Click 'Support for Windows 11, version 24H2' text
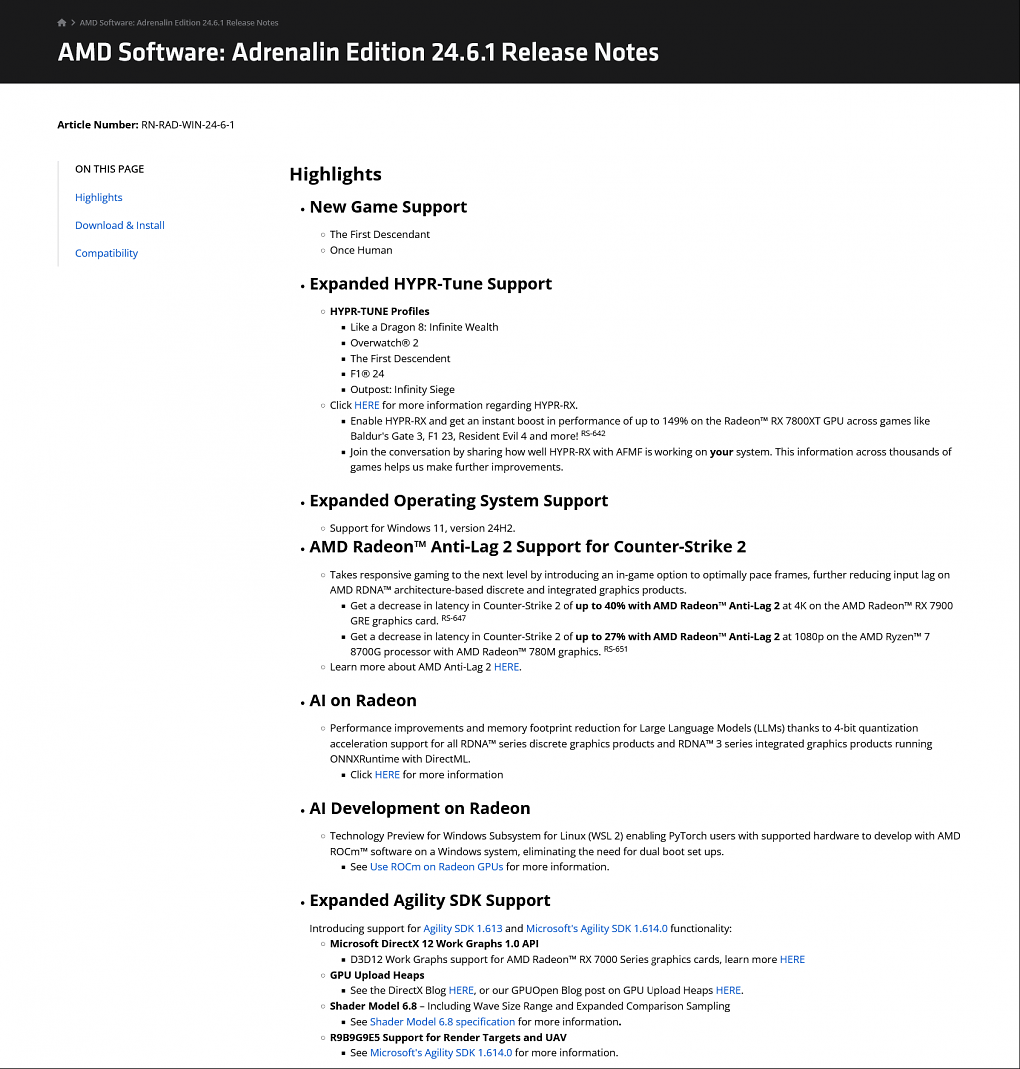Image resolution: width=1020 pixels, height=1069 pixels. coord(423,528)
